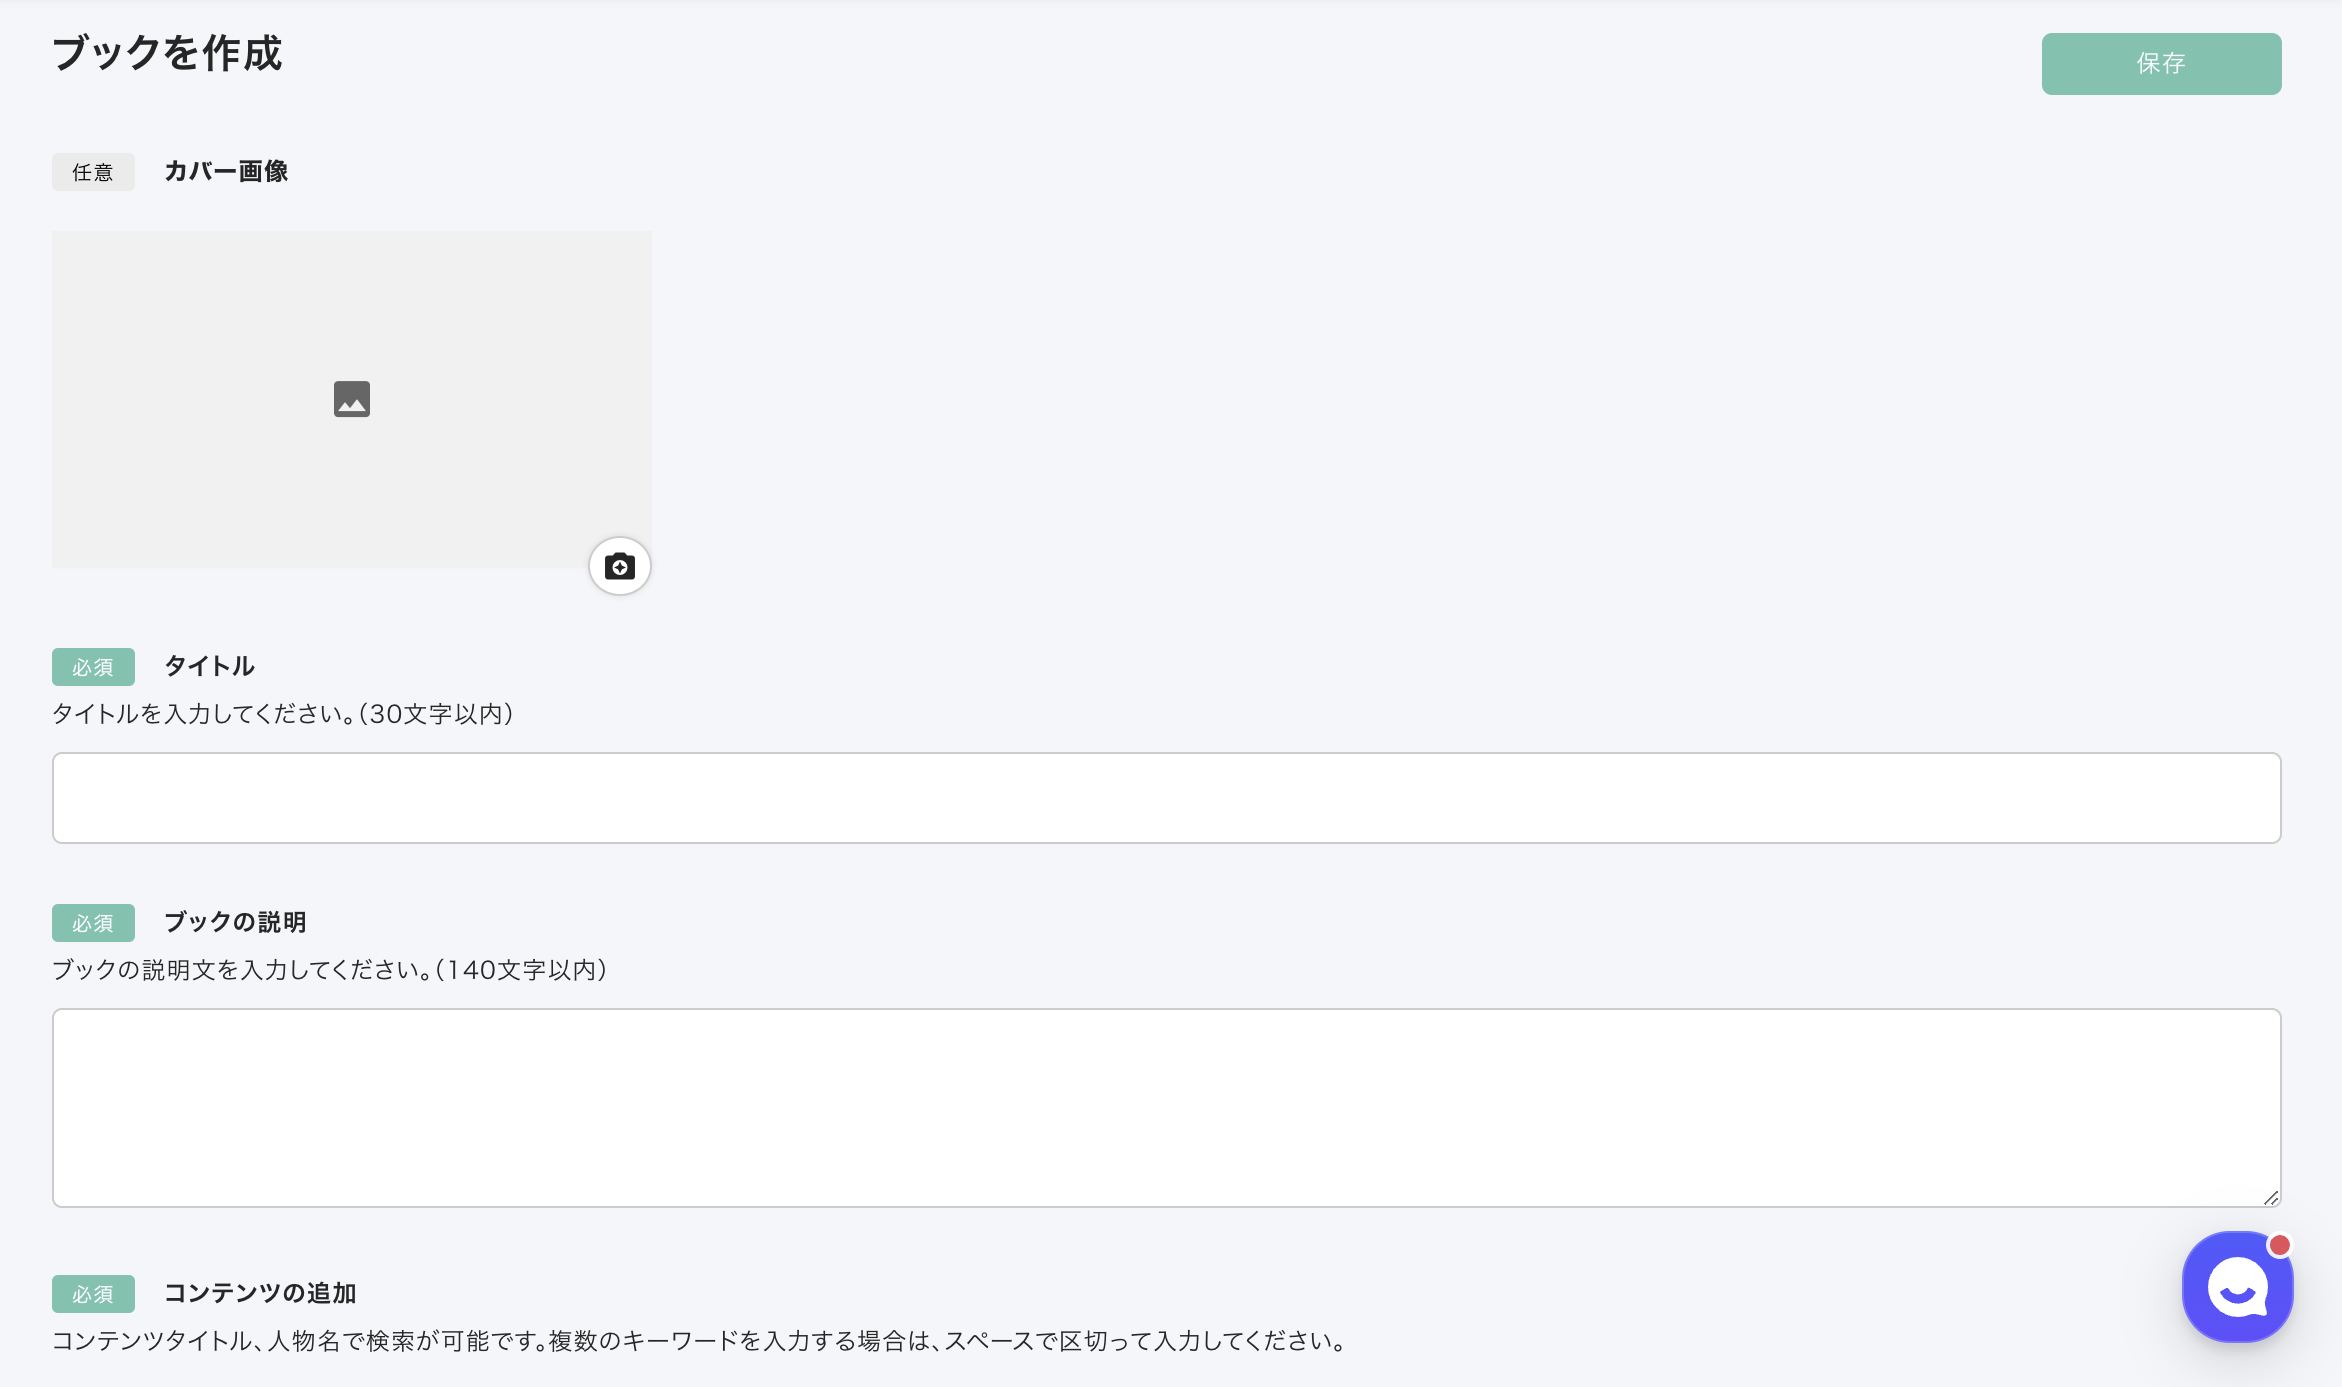The width and height of the screenshot is (2342, 1387).
Task: Focus the ブックの説明 textarea
Action: 1167,1108
